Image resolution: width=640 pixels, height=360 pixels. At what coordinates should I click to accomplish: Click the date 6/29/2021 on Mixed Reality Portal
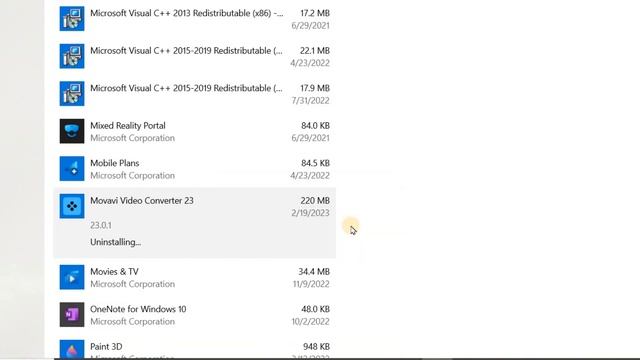point(310,138)
